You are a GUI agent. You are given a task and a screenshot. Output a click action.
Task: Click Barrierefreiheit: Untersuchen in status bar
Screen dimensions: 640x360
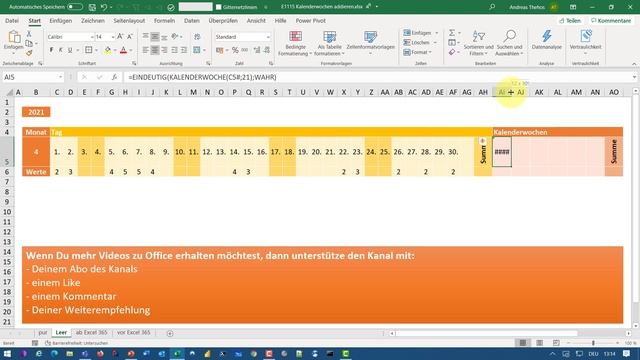tap(76, 343)
